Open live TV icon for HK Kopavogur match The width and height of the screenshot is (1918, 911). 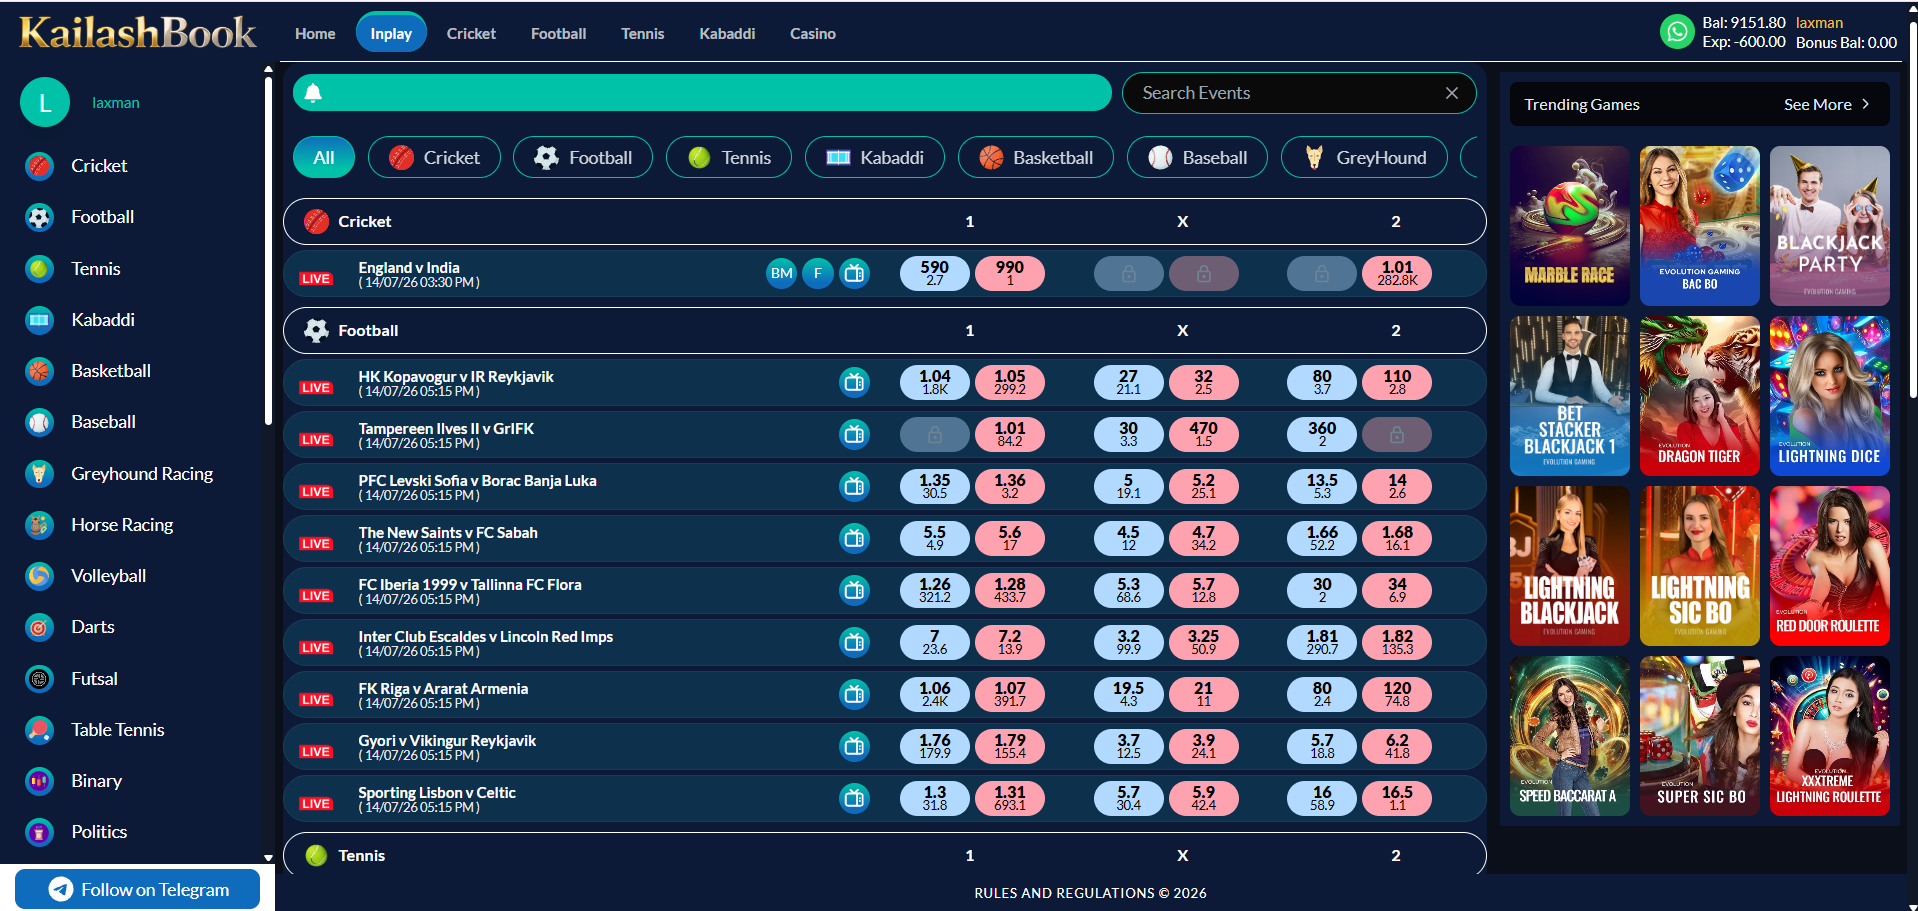(854, 382)
